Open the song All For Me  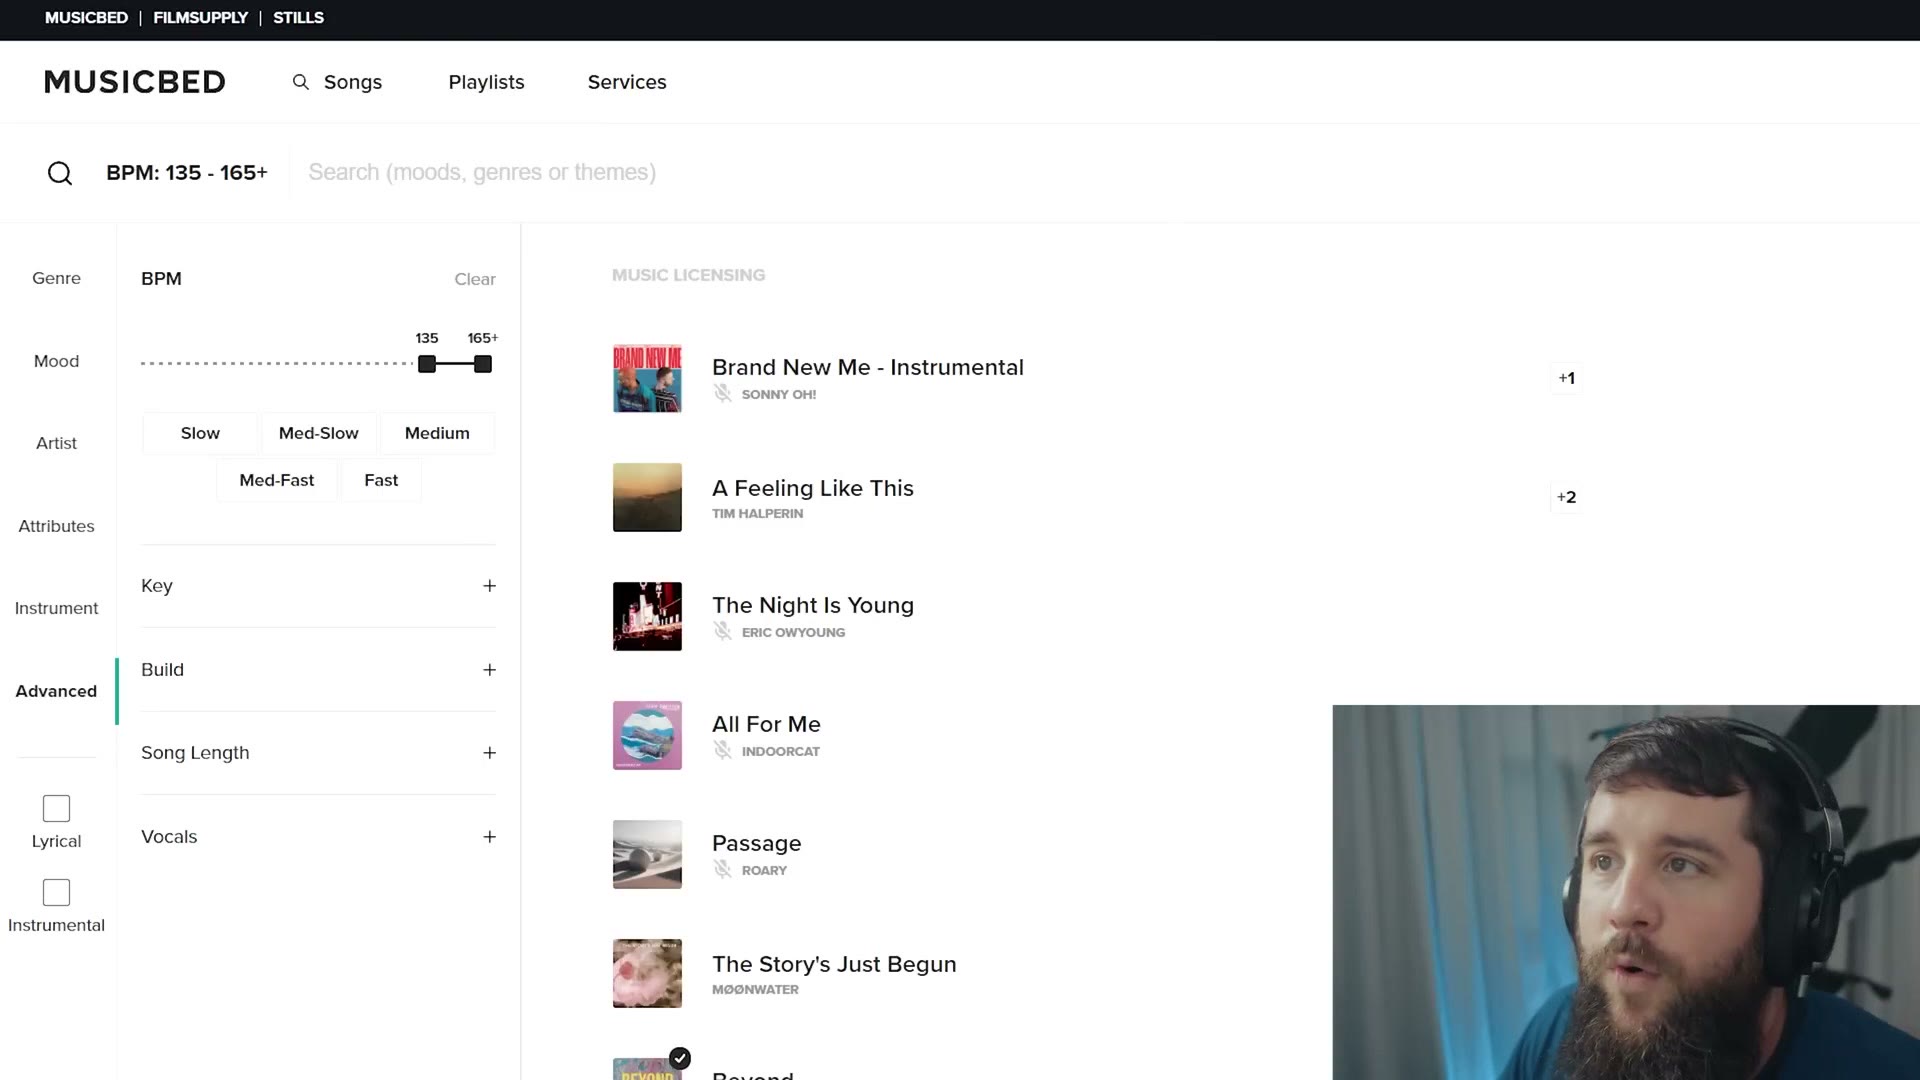click(x=766, y=724)
